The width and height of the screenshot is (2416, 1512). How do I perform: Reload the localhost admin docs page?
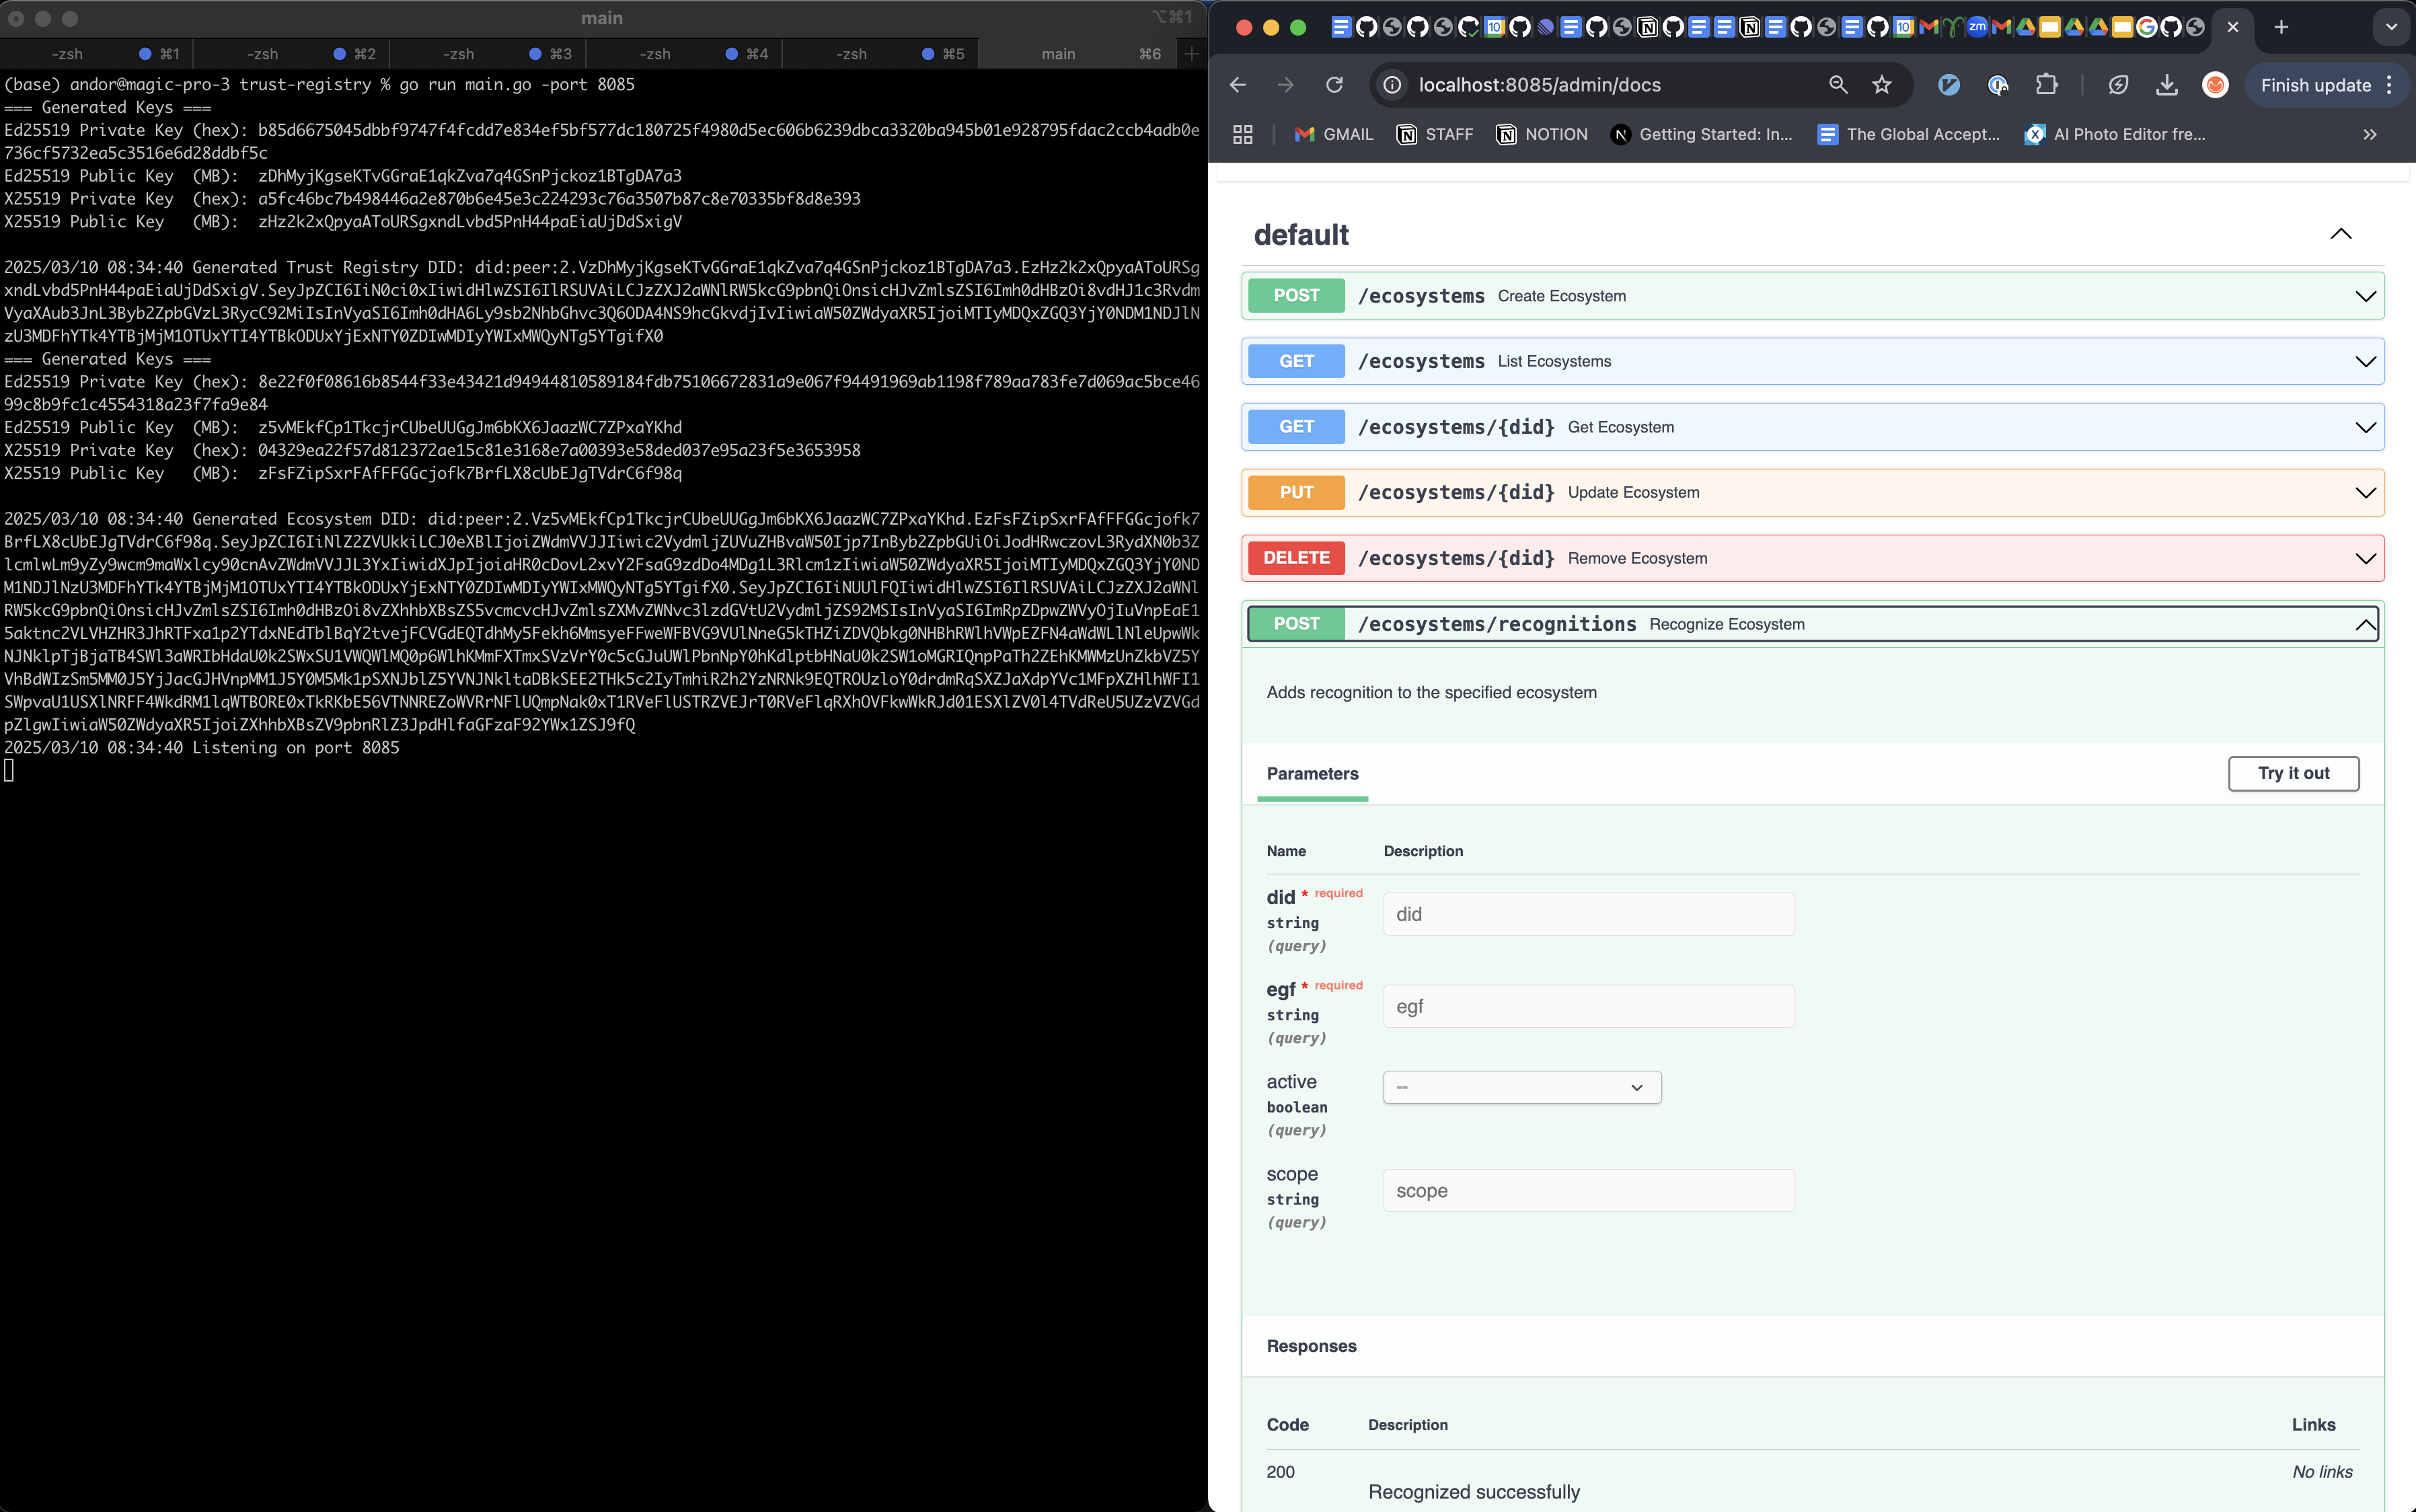pyautogui.click(x=1334, y=85)
